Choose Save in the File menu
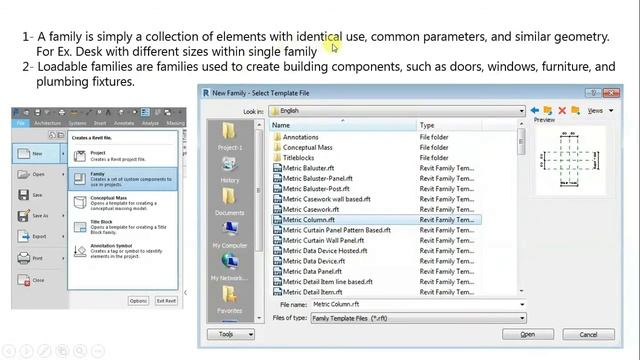640x360 pixels. pyautogui.click(x=39, y=195)
